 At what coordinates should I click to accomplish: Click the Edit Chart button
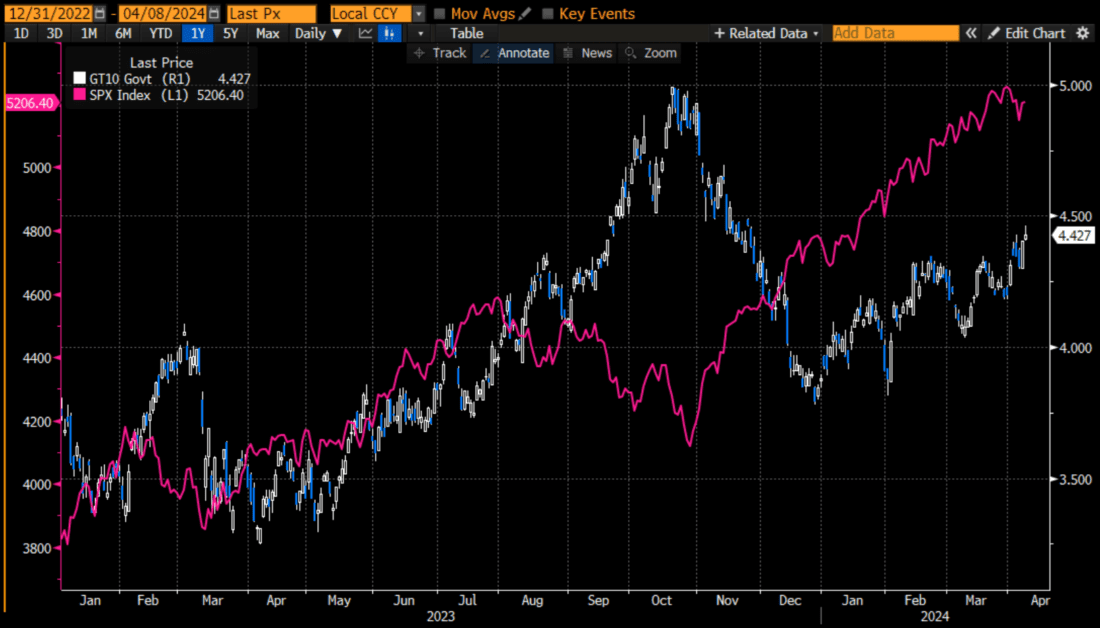1027,33
